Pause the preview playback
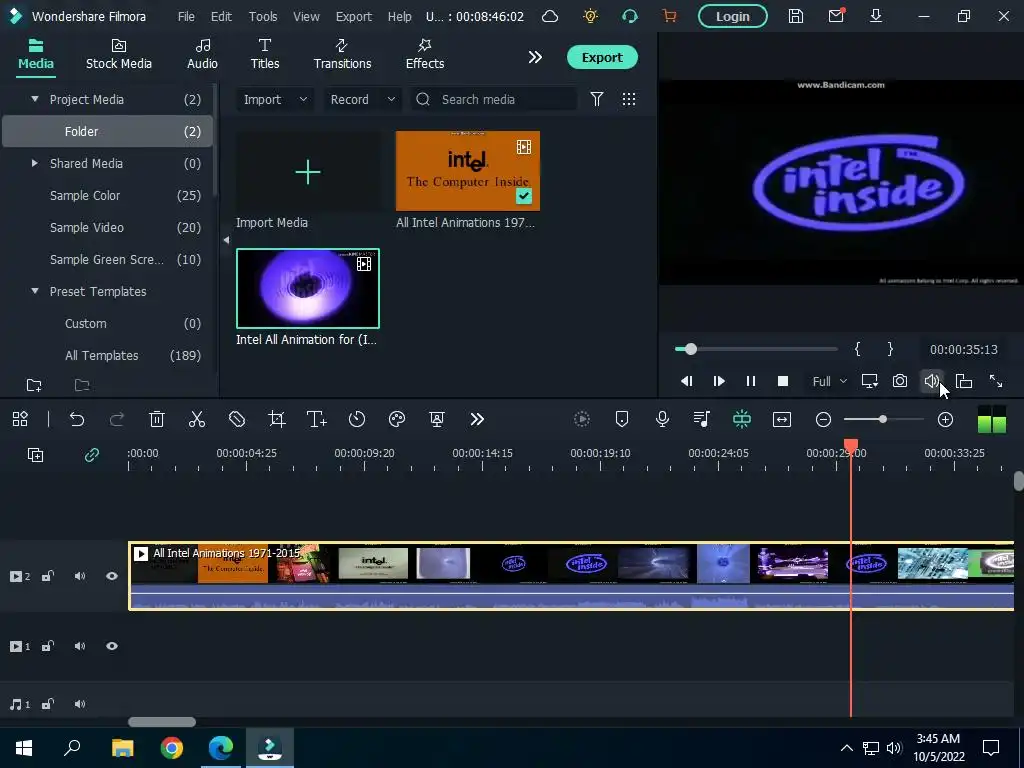 (750, 381)
